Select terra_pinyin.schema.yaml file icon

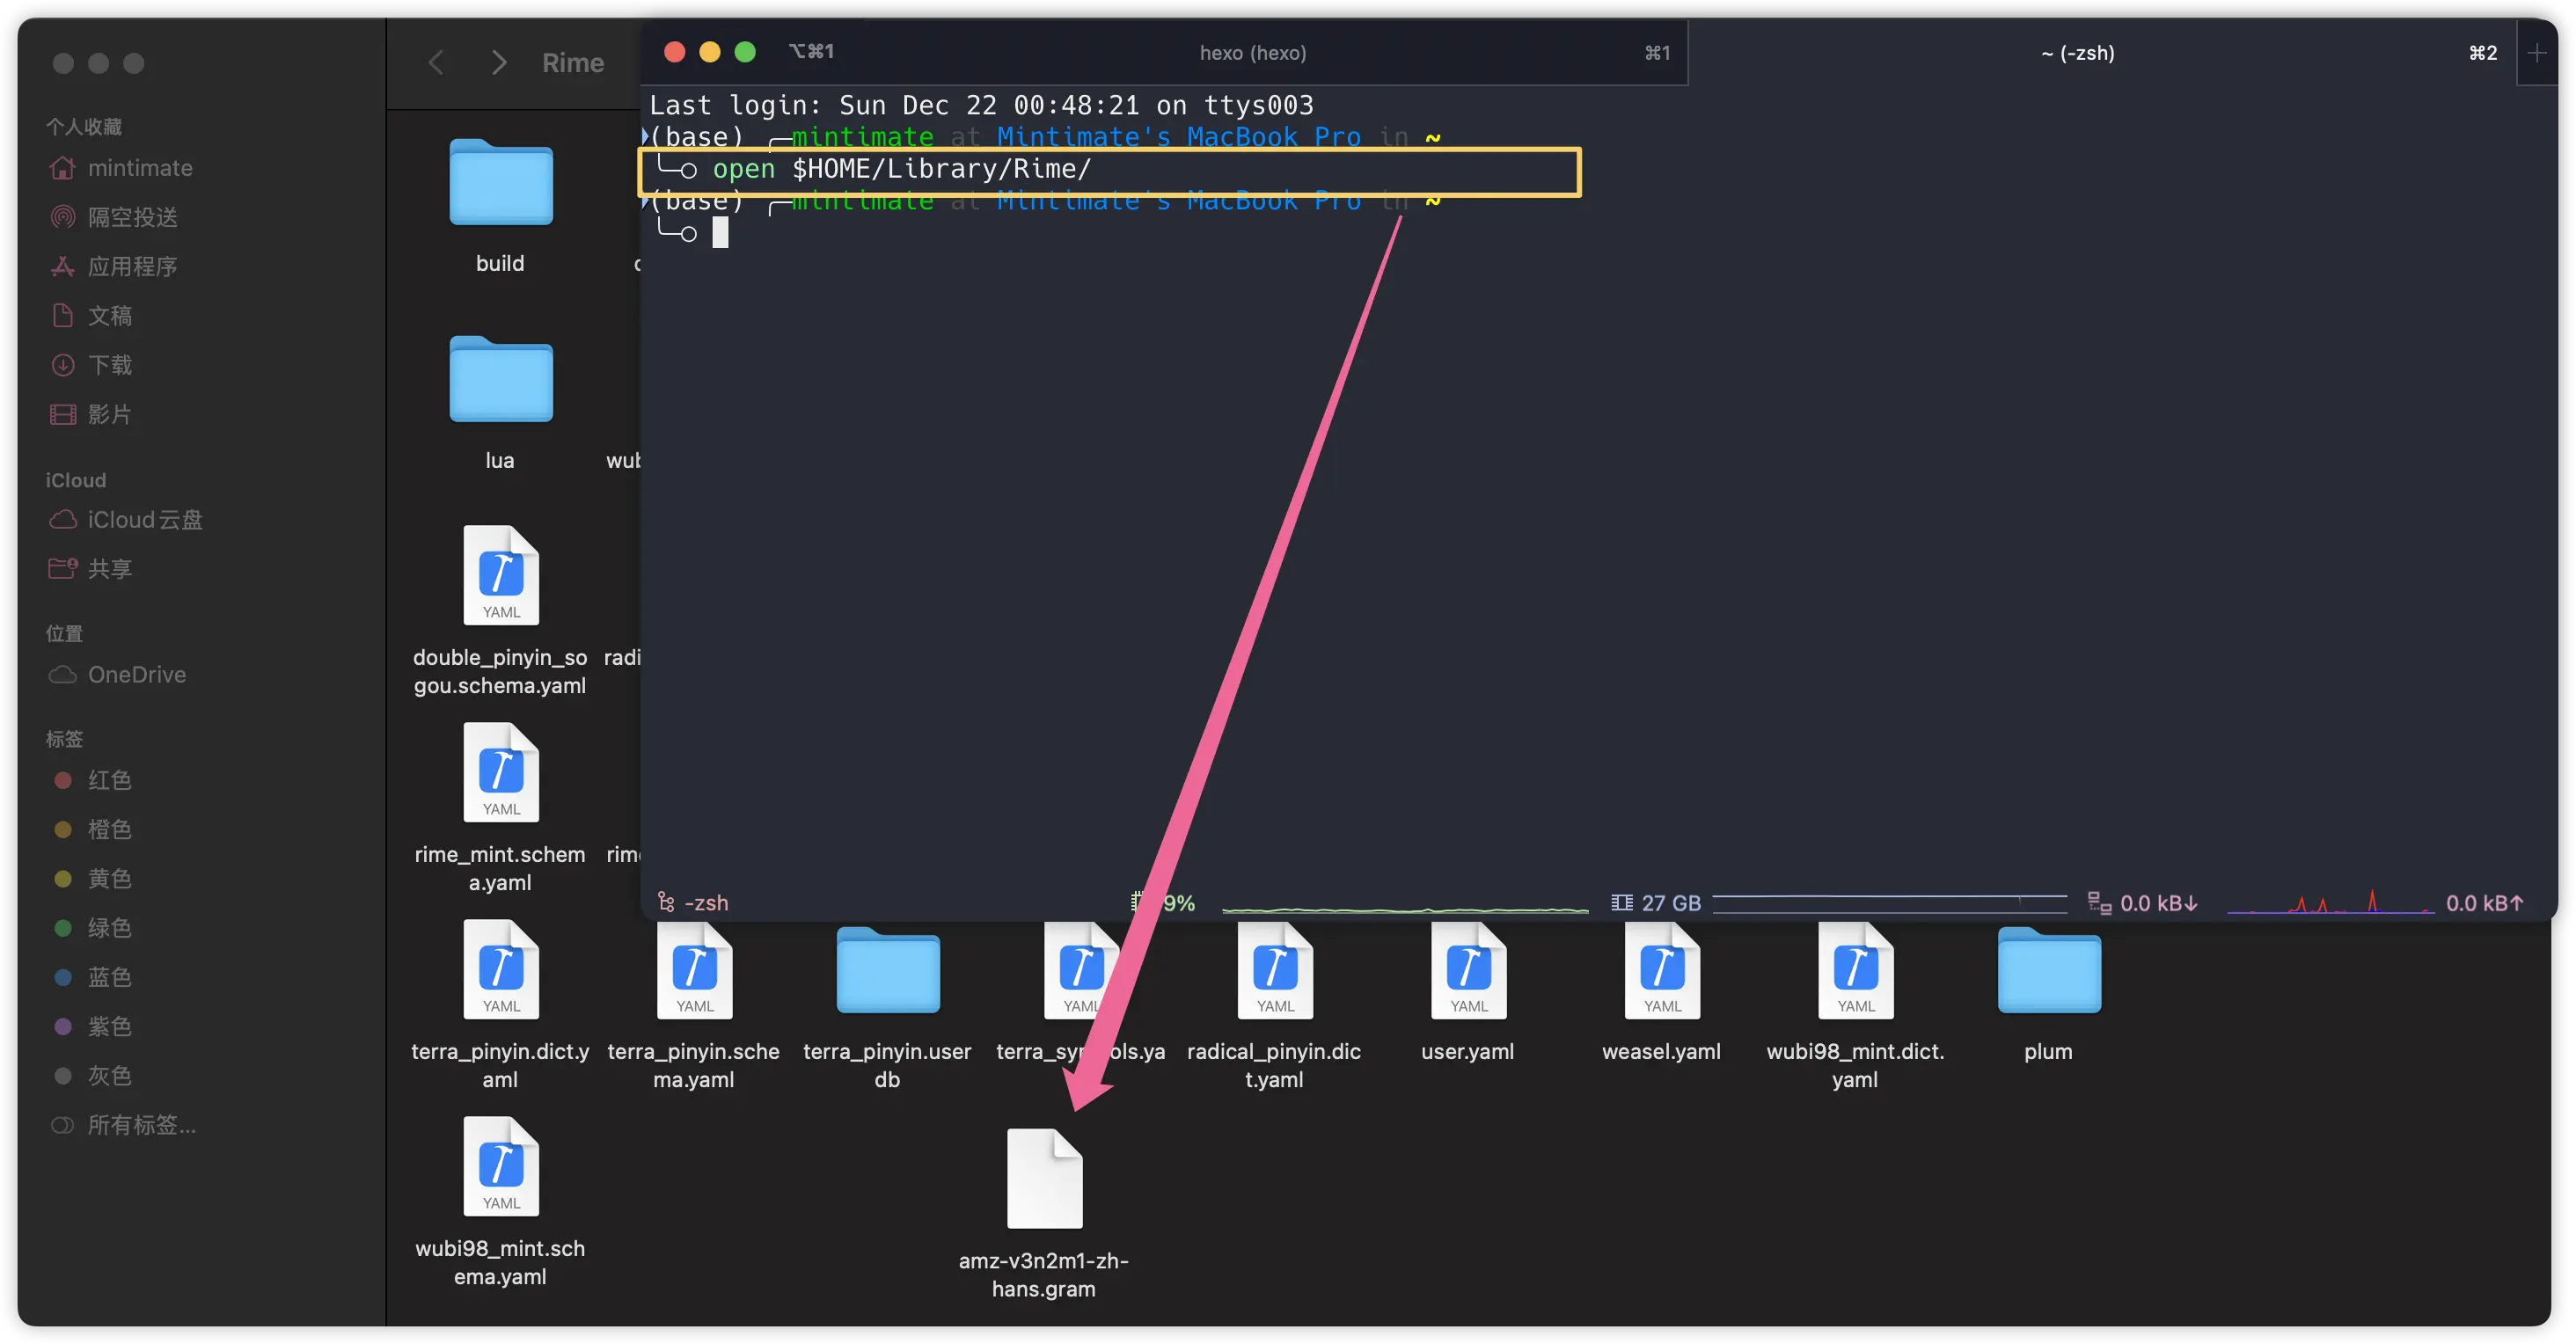[x=694, y=970]
